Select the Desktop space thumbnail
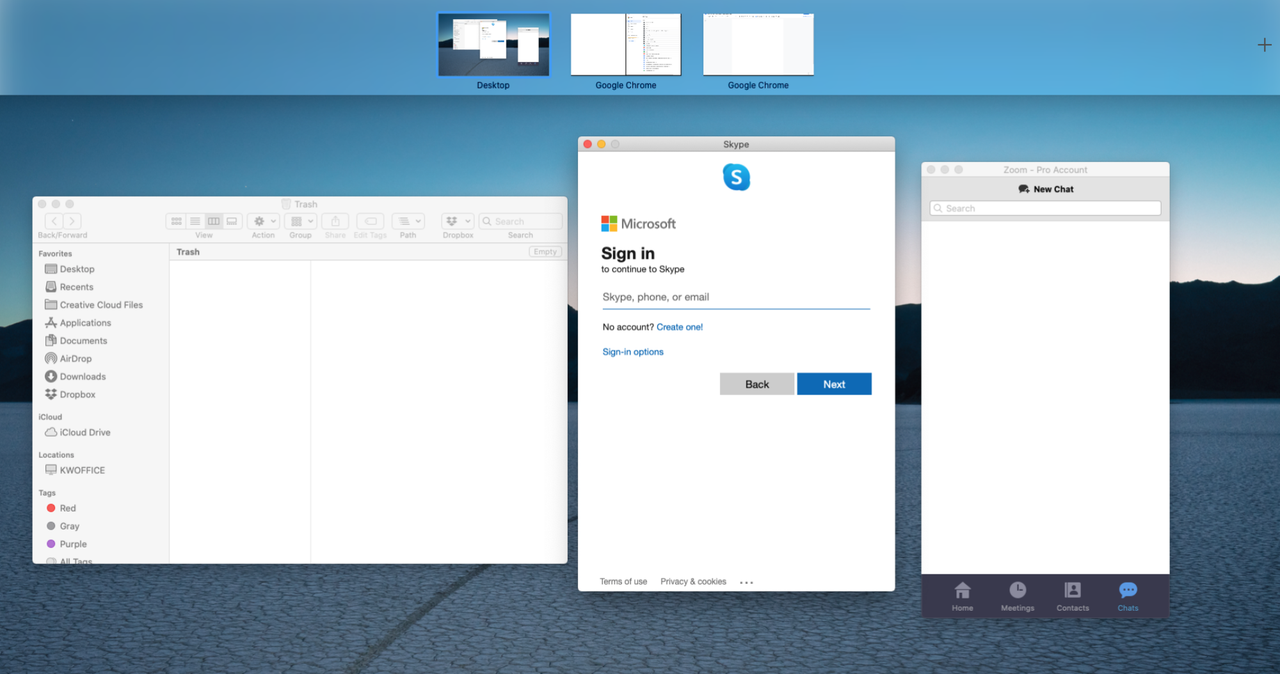Image resolution: width=1280 pixels, height=674 pixels. coord(493,45)
